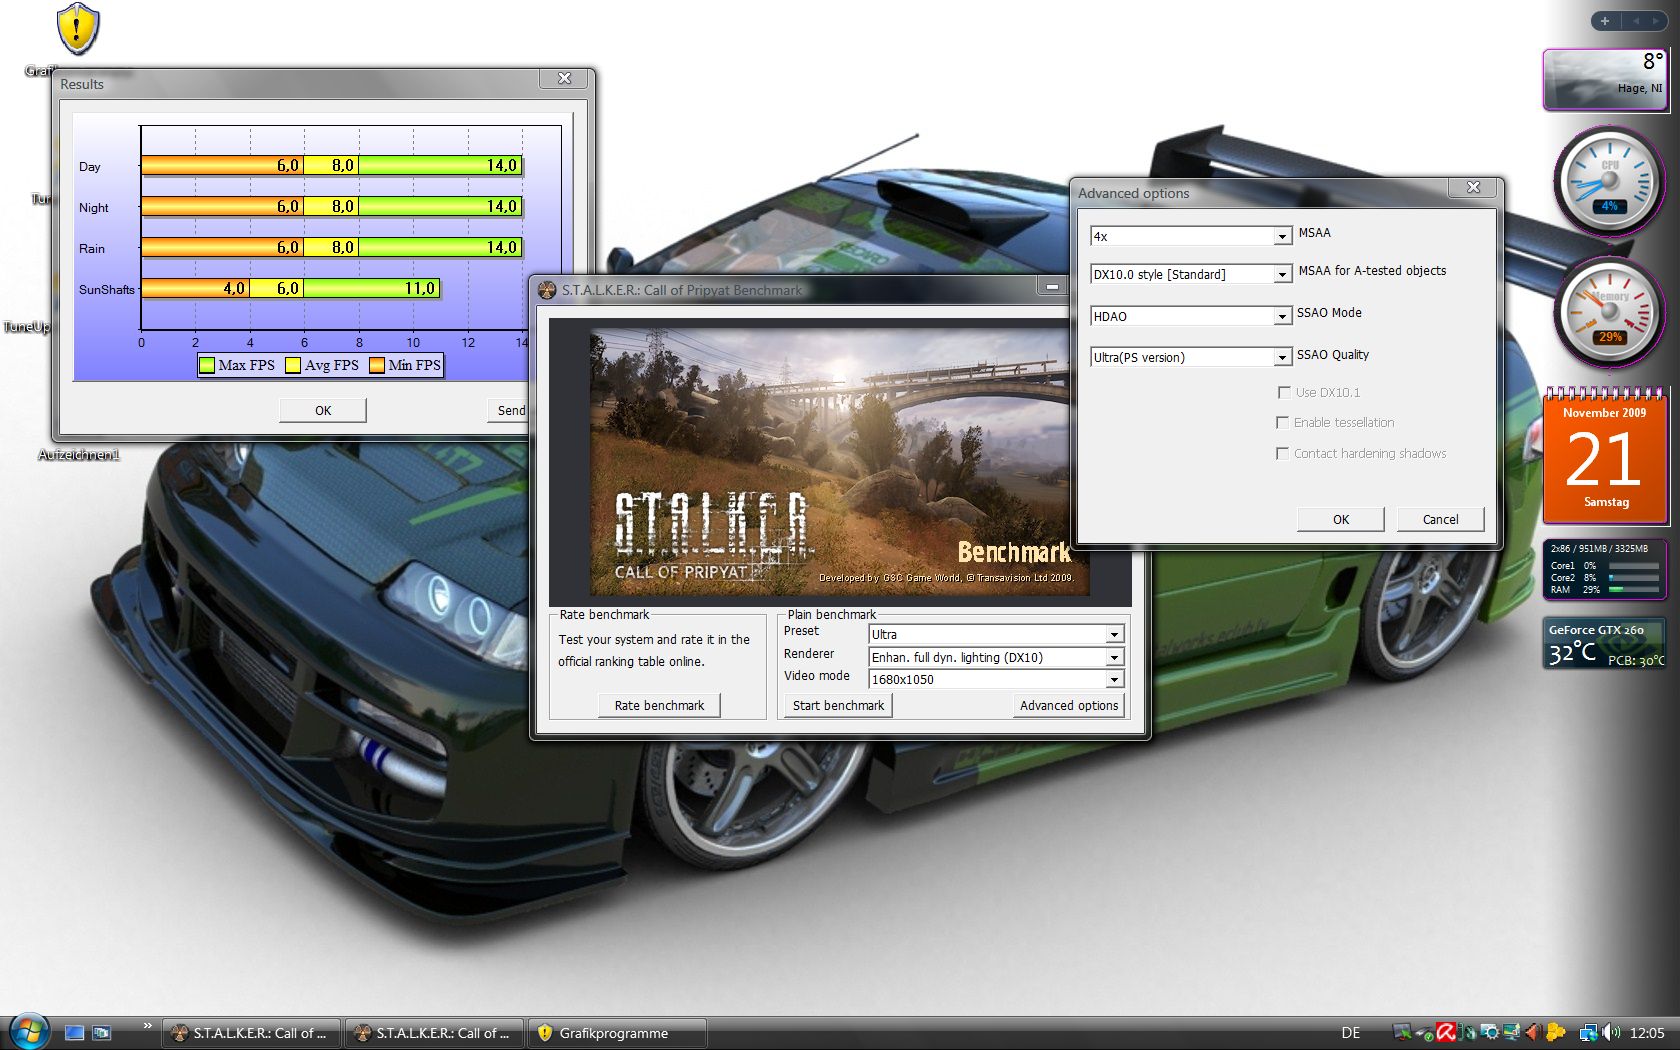Open the Avira red umbrella tray icon
This screenshot has height=1050, width=1680.
point(1445,1032)
